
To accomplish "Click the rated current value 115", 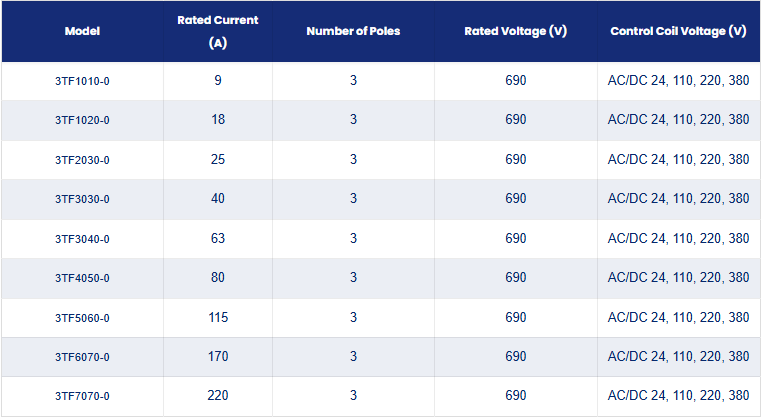I will [x=218, y=317].
